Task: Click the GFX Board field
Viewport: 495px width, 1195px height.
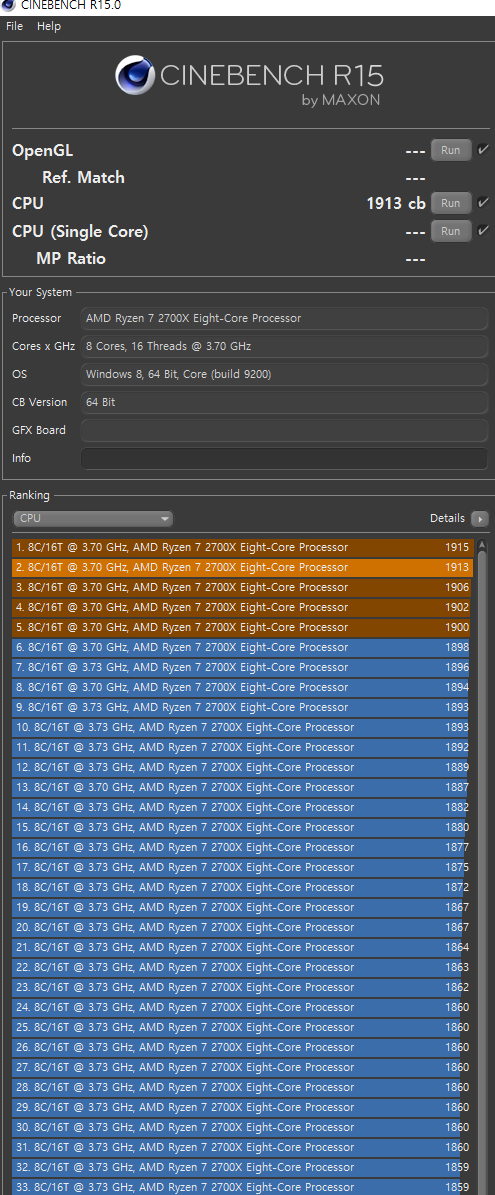Action: 284,431
